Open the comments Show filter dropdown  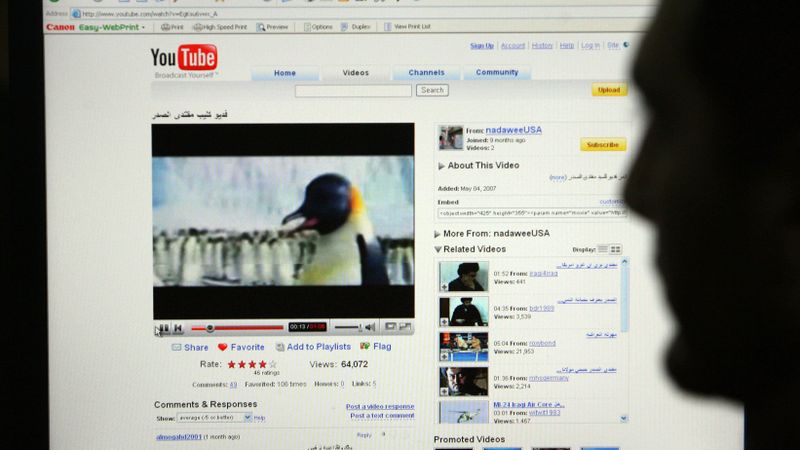214,417
